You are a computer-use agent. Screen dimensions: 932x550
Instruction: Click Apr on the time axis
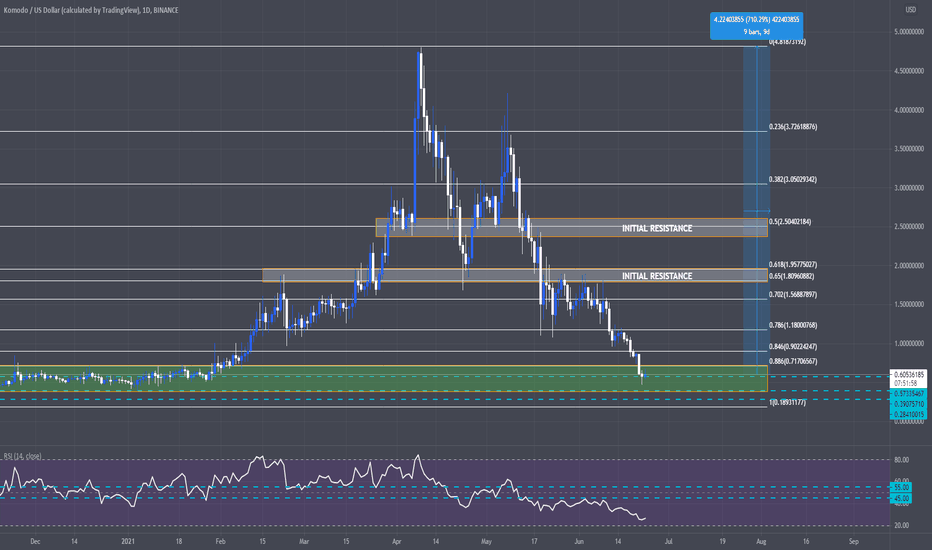397,541
